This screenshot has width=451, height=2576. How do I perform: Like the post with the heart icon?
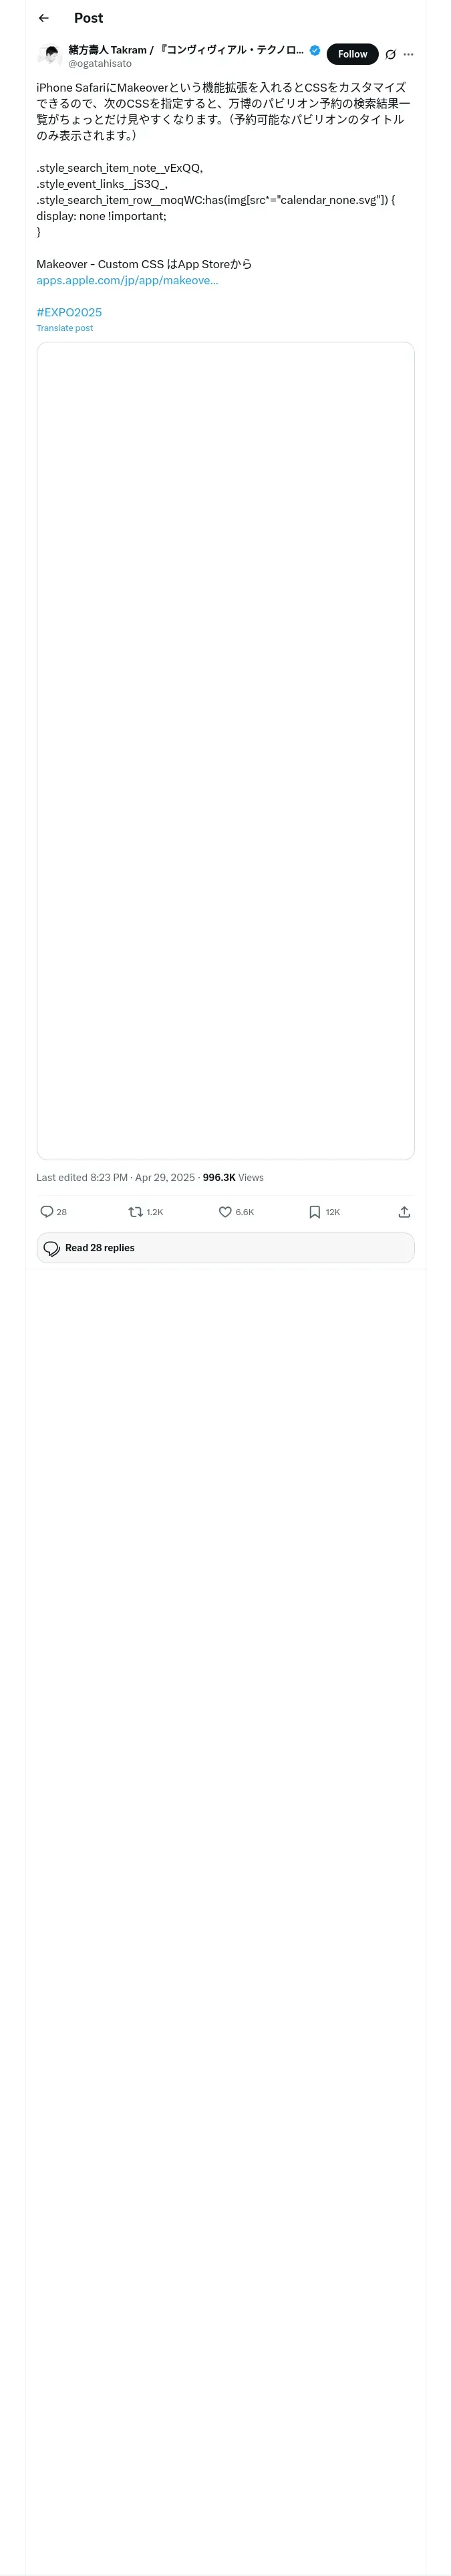225,1211
